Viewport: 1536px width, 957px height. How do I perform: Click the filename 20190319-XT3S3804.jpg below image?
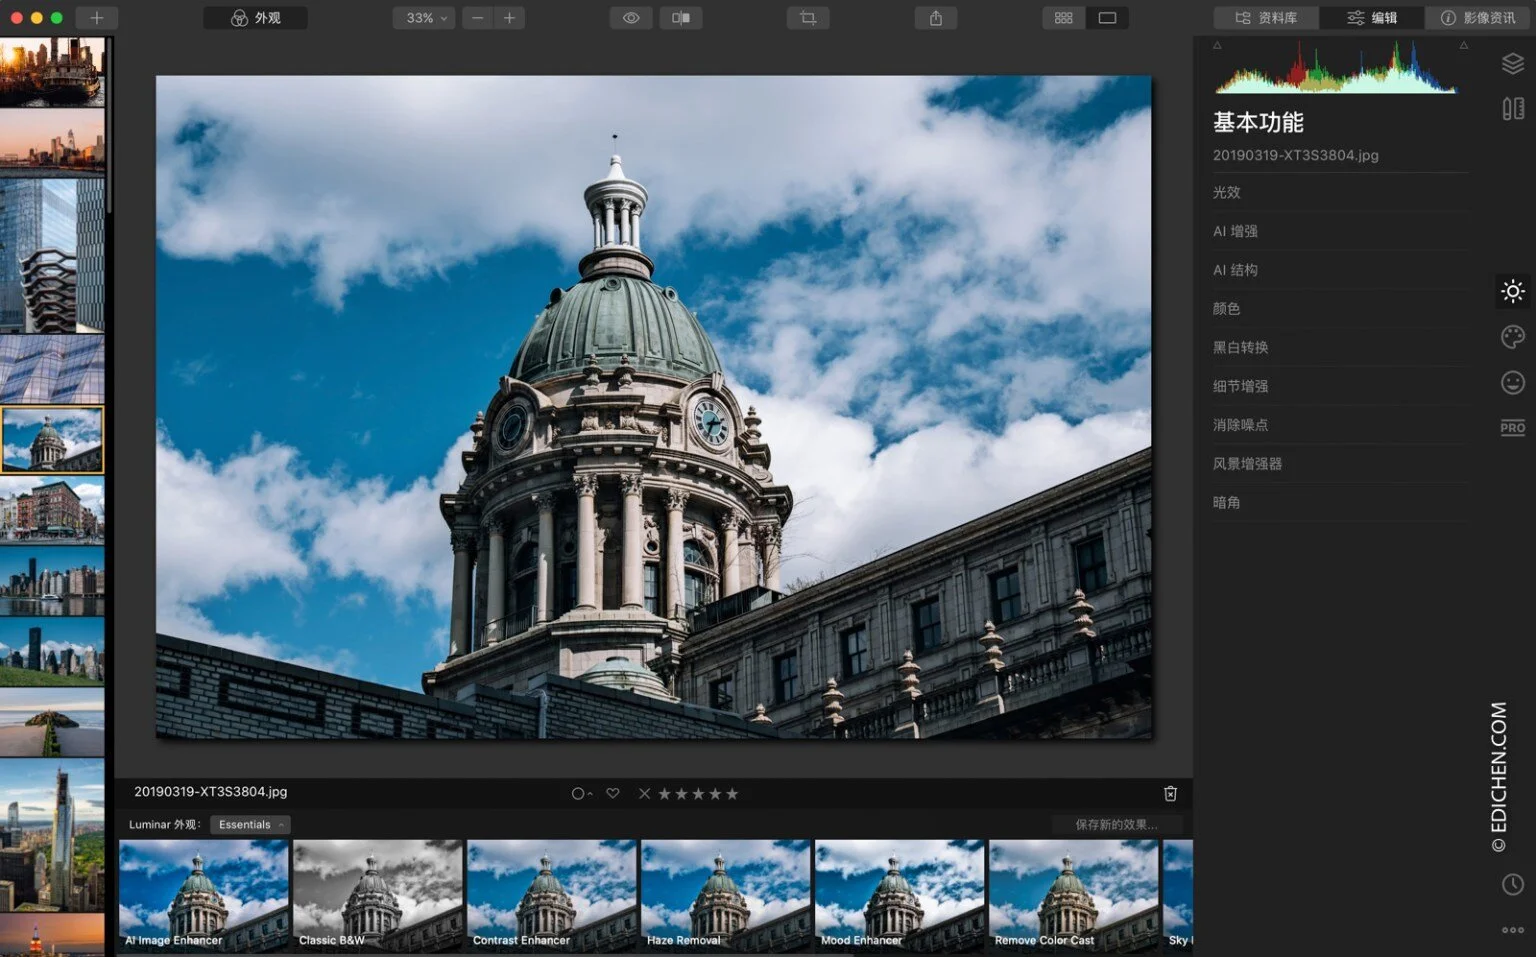coord(211,792)
